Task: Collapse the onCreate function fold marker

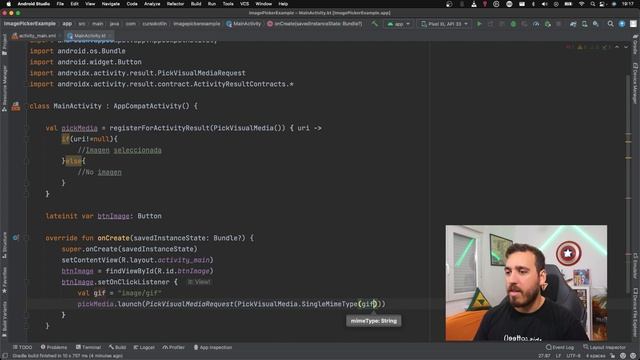Action: tap(27, 238)
